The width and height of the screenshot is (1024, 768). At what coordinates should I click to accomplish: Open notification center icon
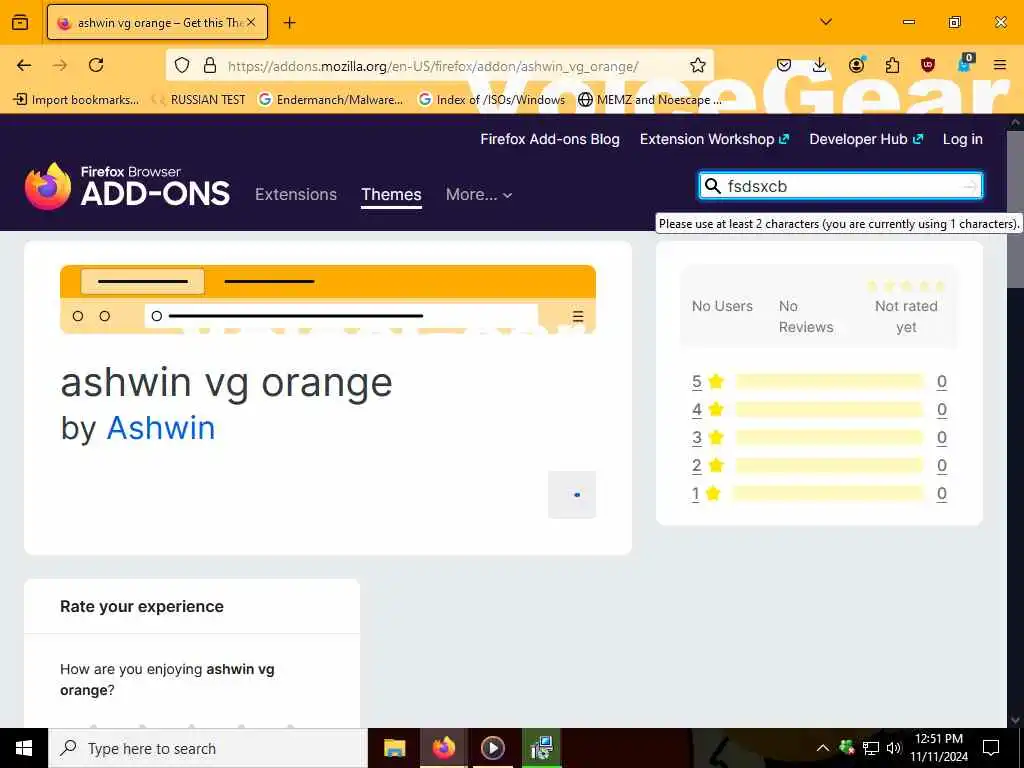(x=991, y=748)
